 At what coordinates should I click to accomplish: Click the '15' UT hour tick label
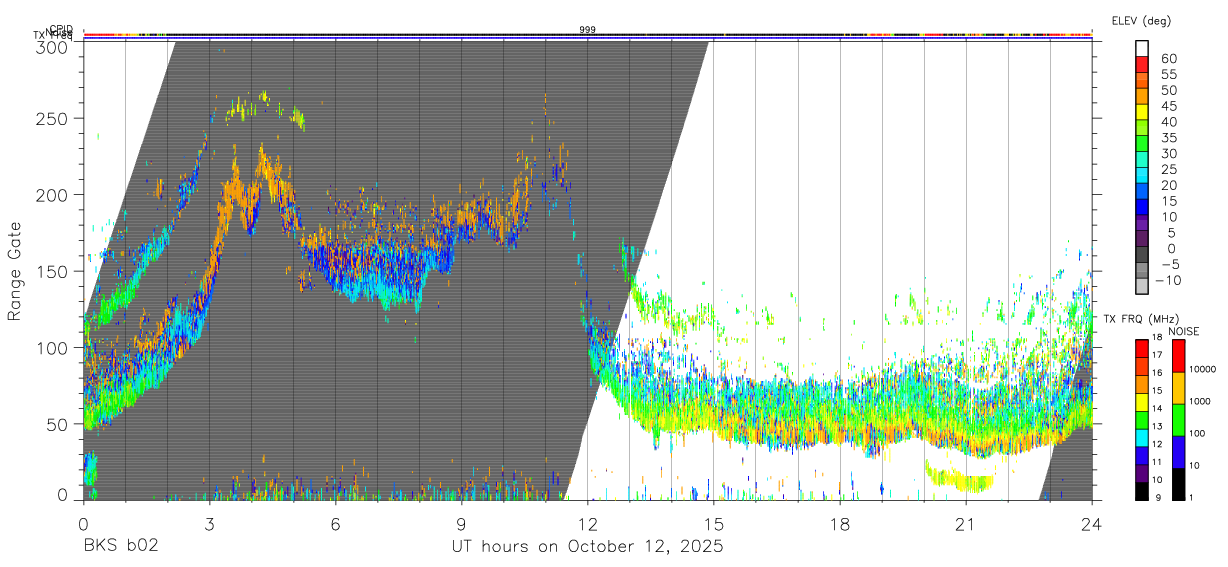point(713,523)
